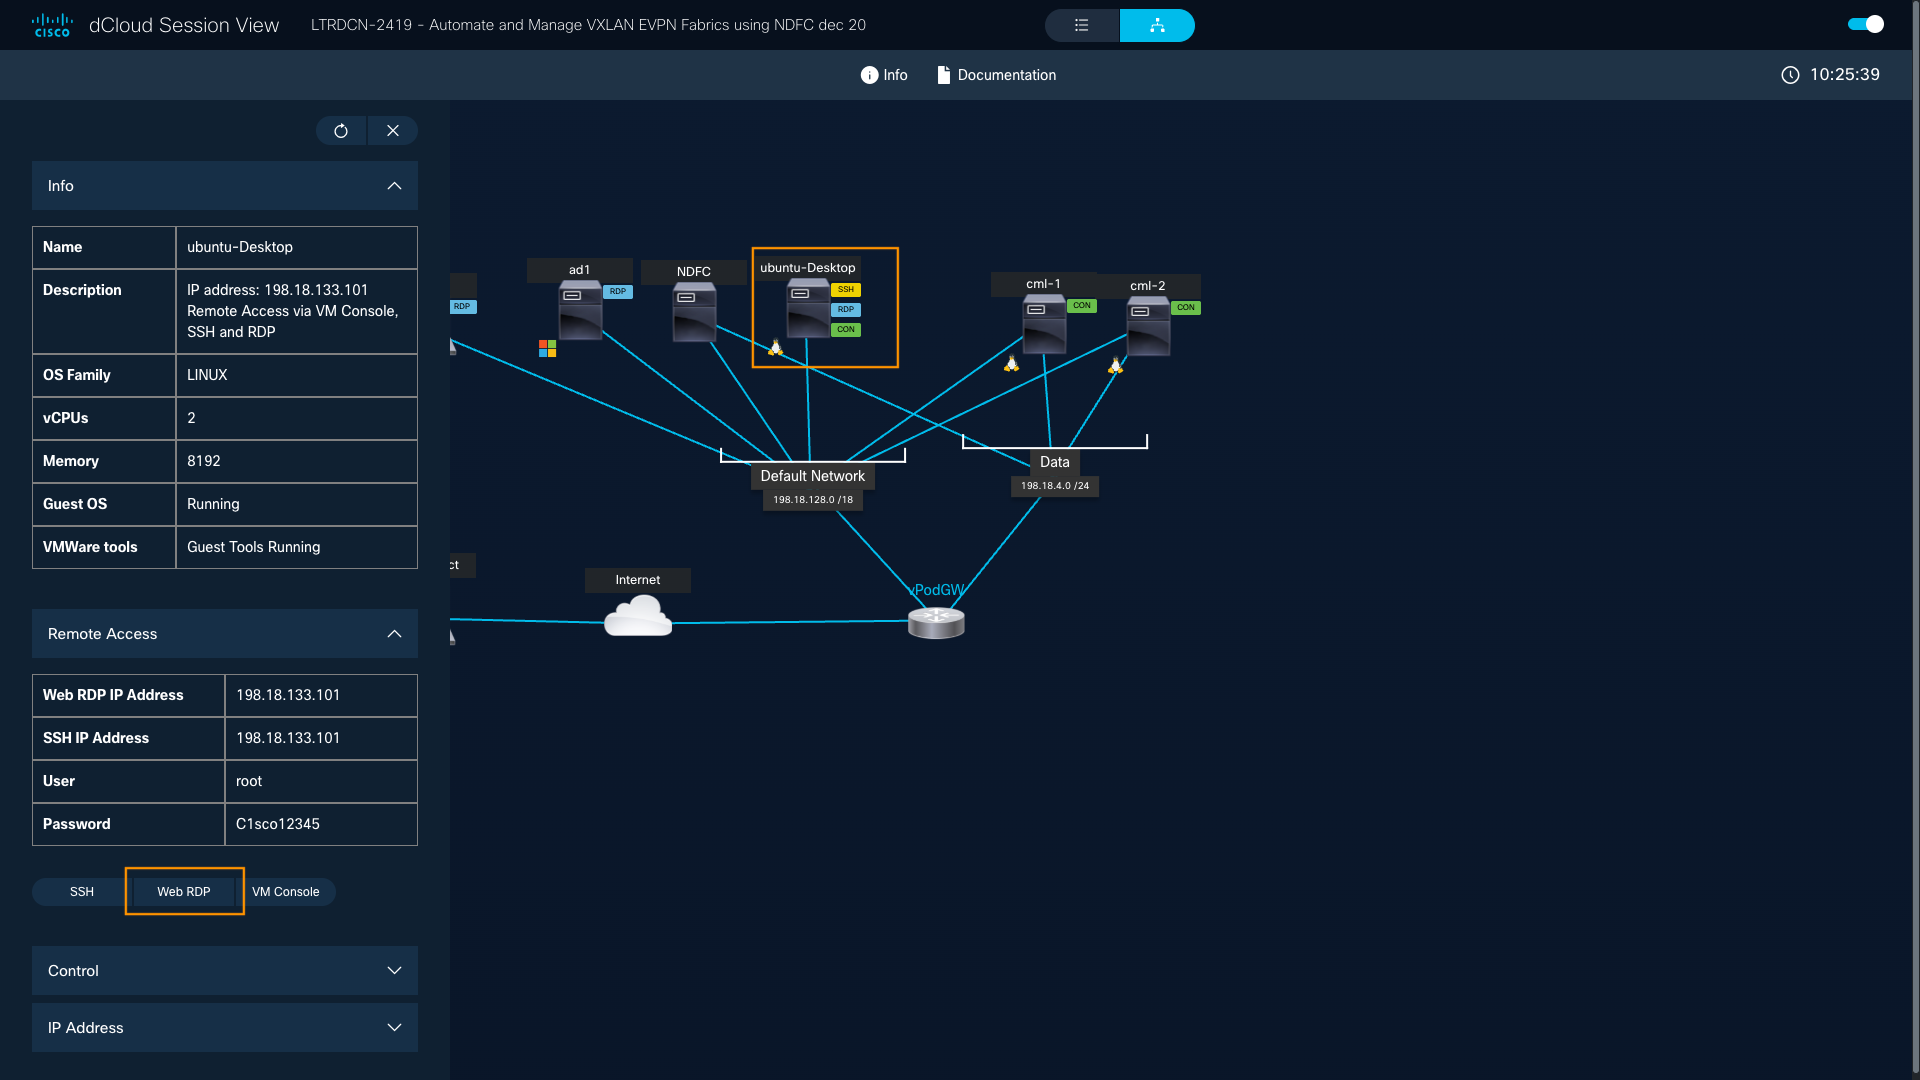Select the Default Network label
Viewport: 1920px width, 1080px height.
coord(812,477)
